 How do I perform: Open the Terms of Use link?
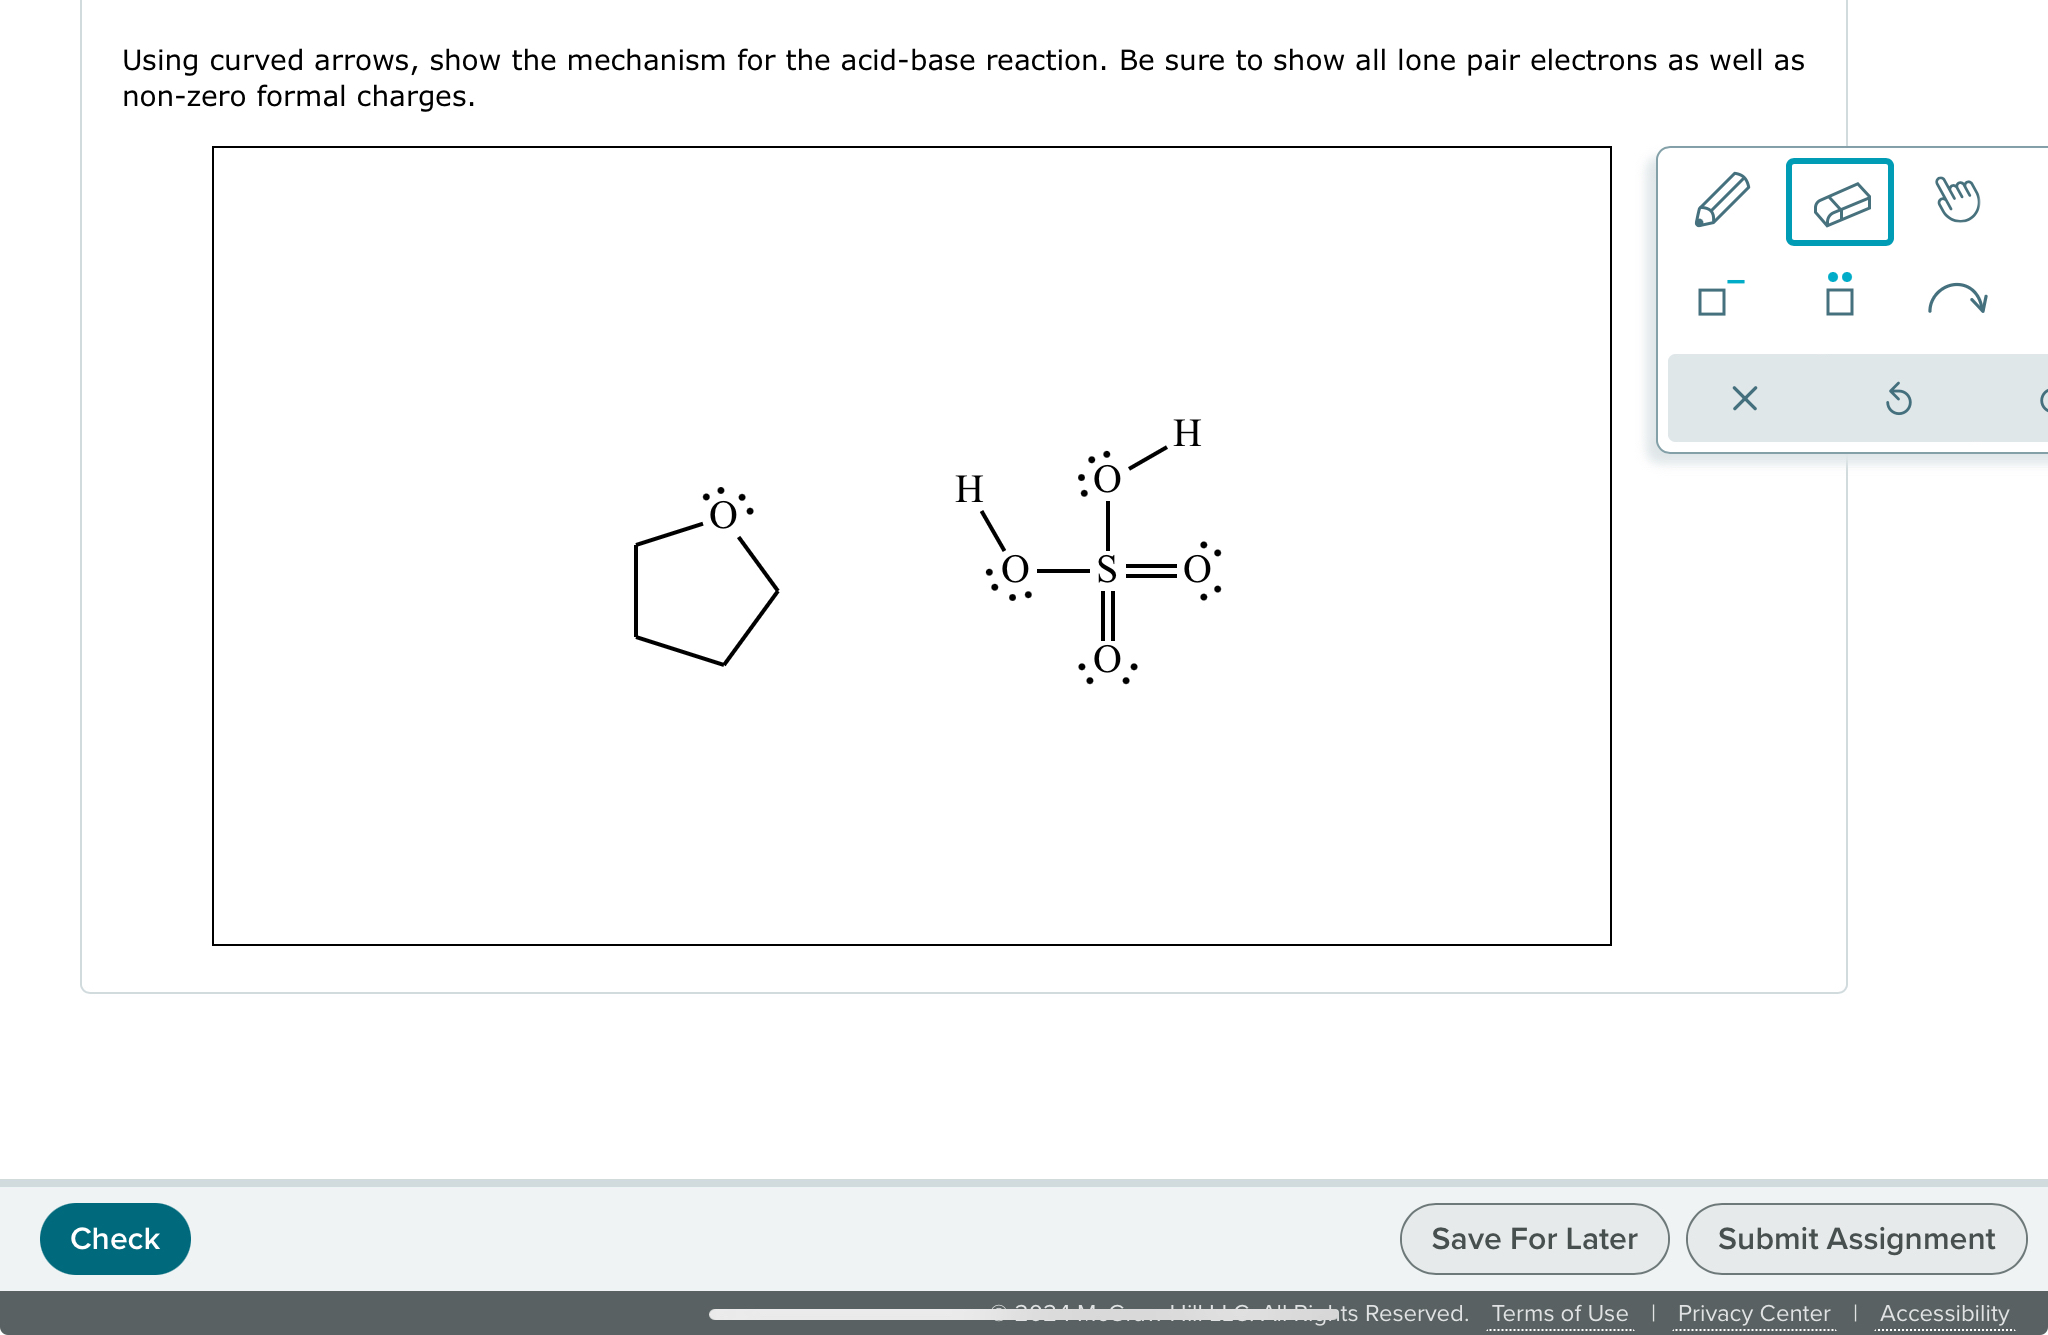(x=1559, y=1312)
